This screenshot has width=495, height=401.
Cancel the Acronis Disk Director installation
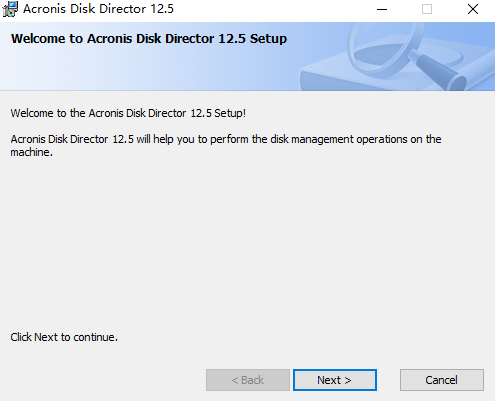(x=442, y=380)
